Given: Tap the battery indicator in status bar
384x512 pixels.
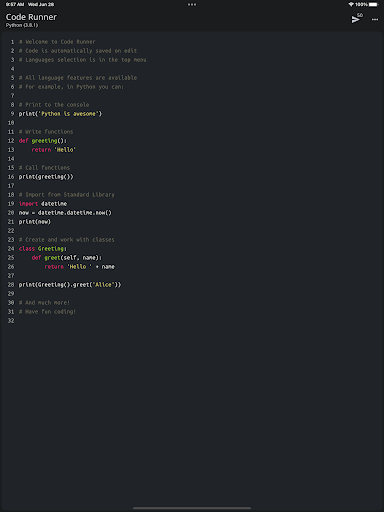Looking at the screenshot, I should pyautogui.click(x=373, y=4).
